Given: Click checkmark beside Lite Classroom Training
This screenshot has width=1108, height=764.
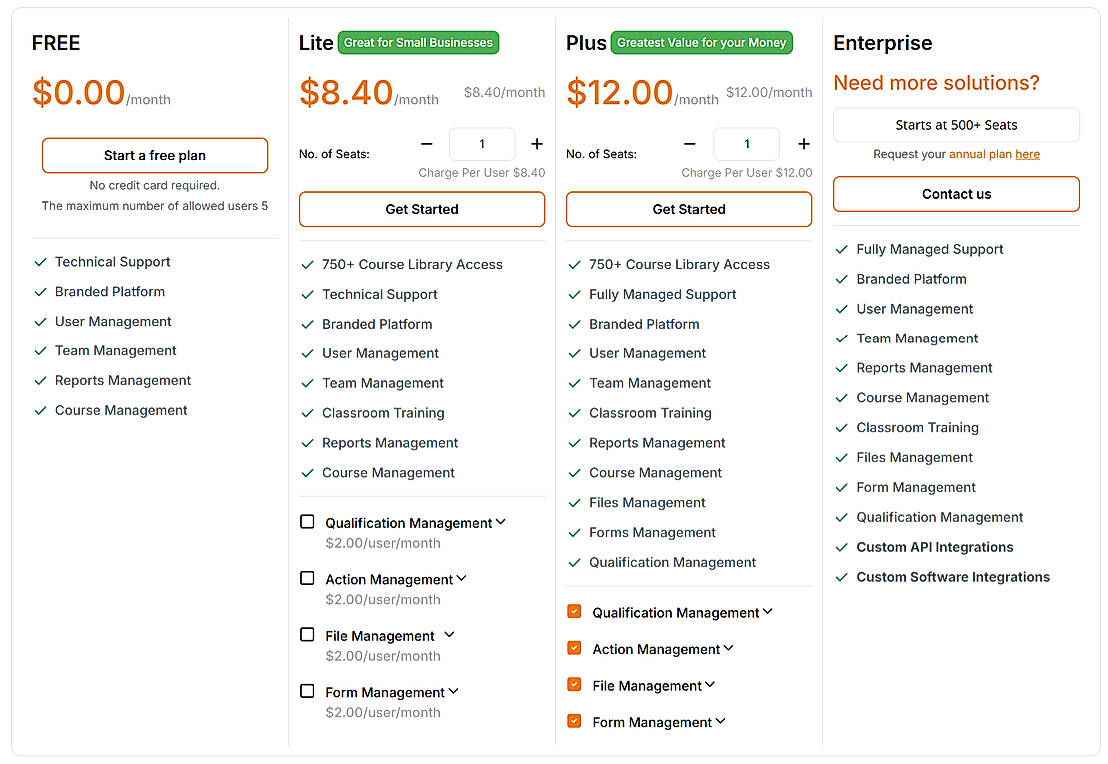Looking at the screenshot, I should 307,413.
